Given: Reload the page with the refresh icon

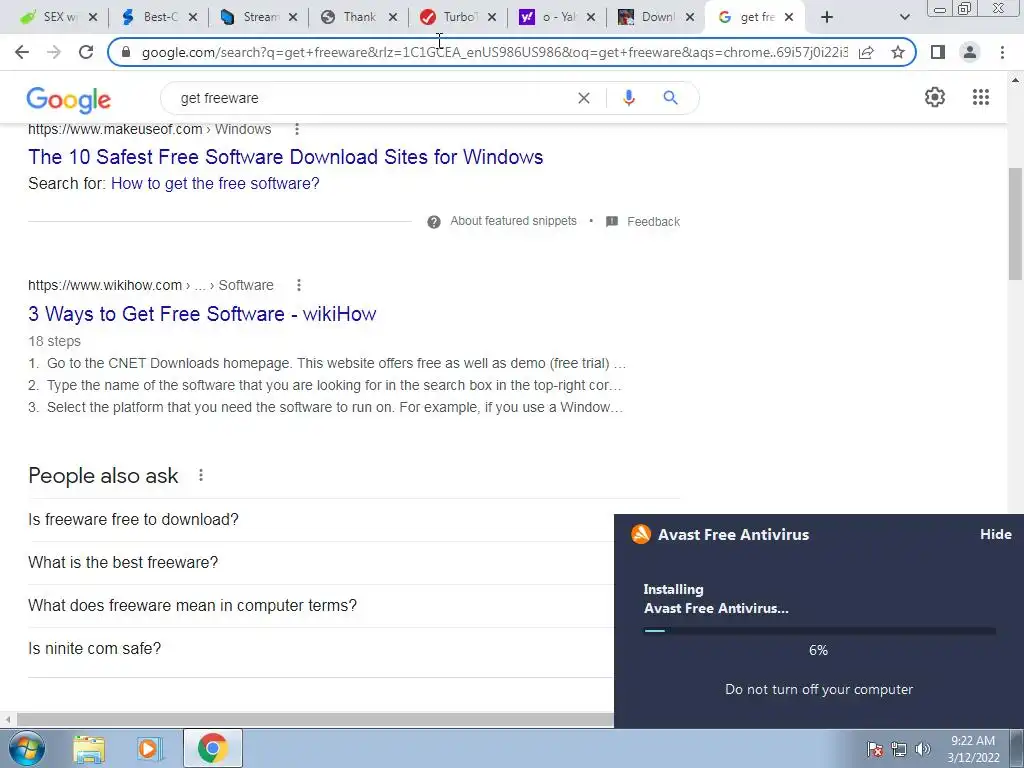Looking at the screenshot, I should point(86,52).
